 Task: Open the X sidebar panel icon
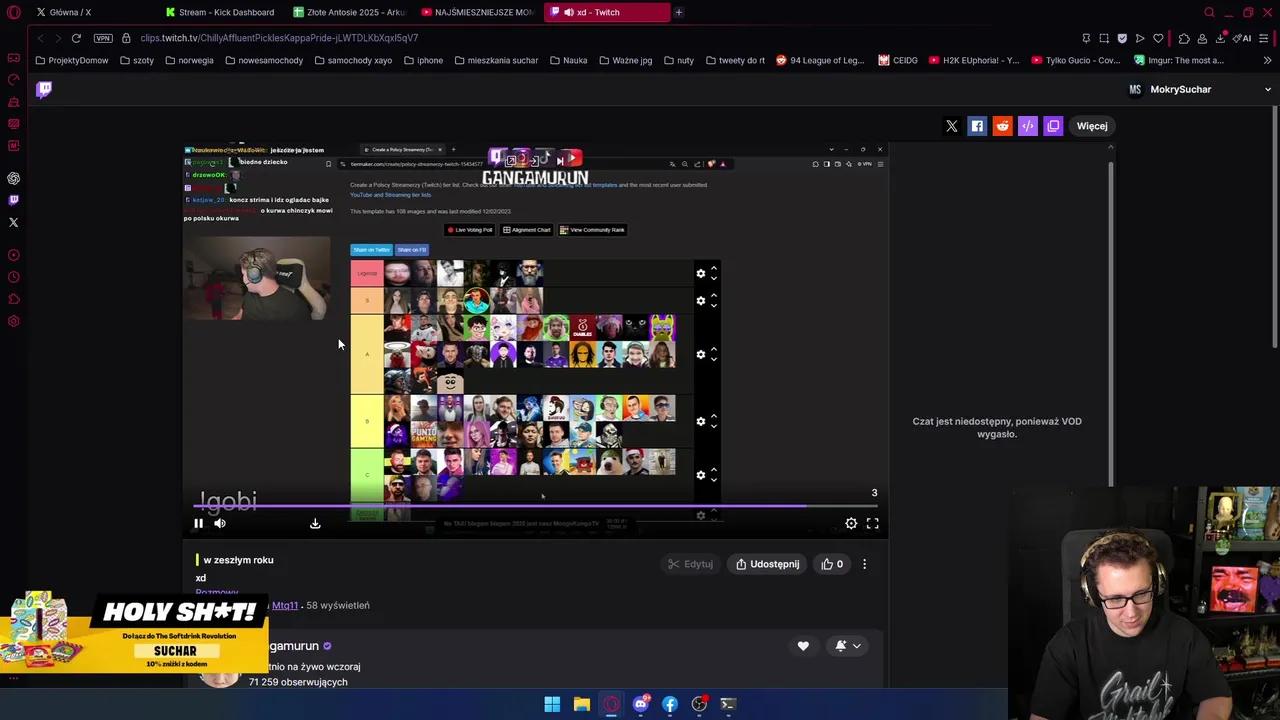(x=13, y=222)
